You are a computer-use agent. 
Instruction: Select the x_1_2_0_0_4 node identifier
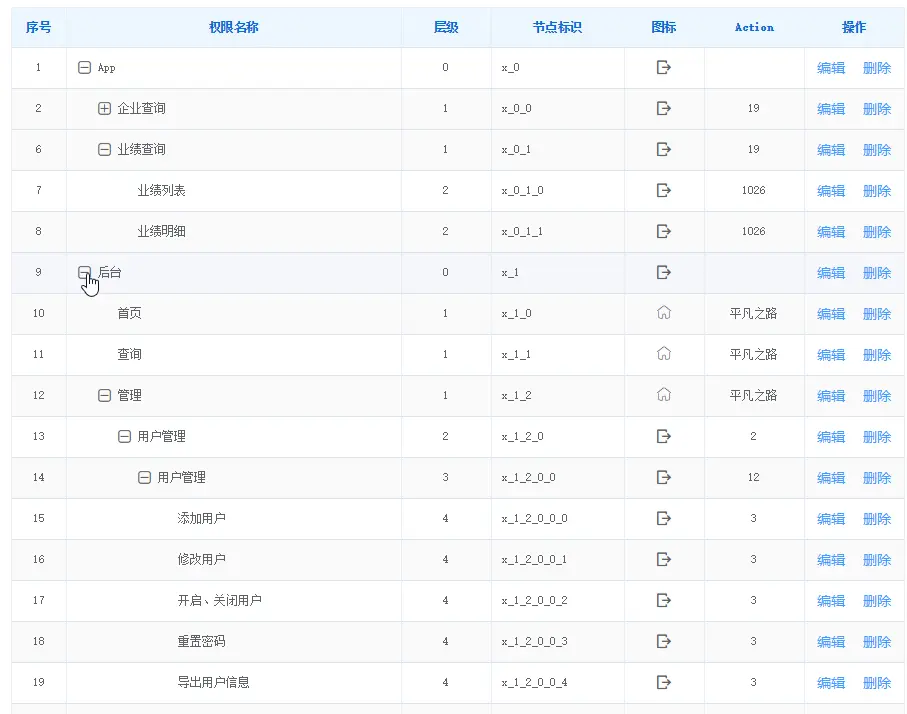(x=534, y=683)
